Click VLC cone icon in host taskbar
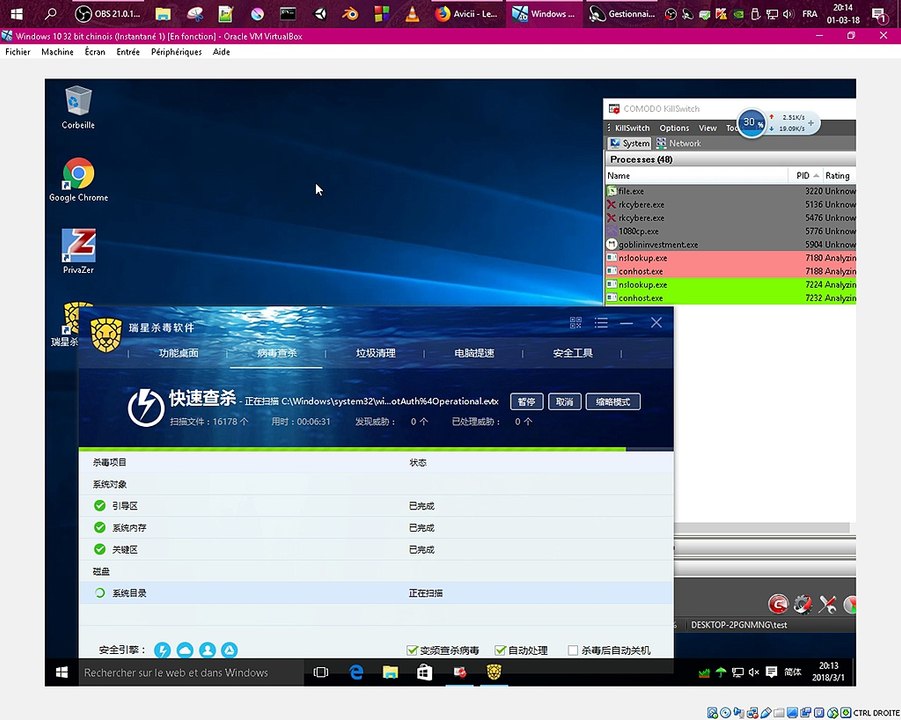Viewport: 901px width, 720px height. (x=412, y=14)
